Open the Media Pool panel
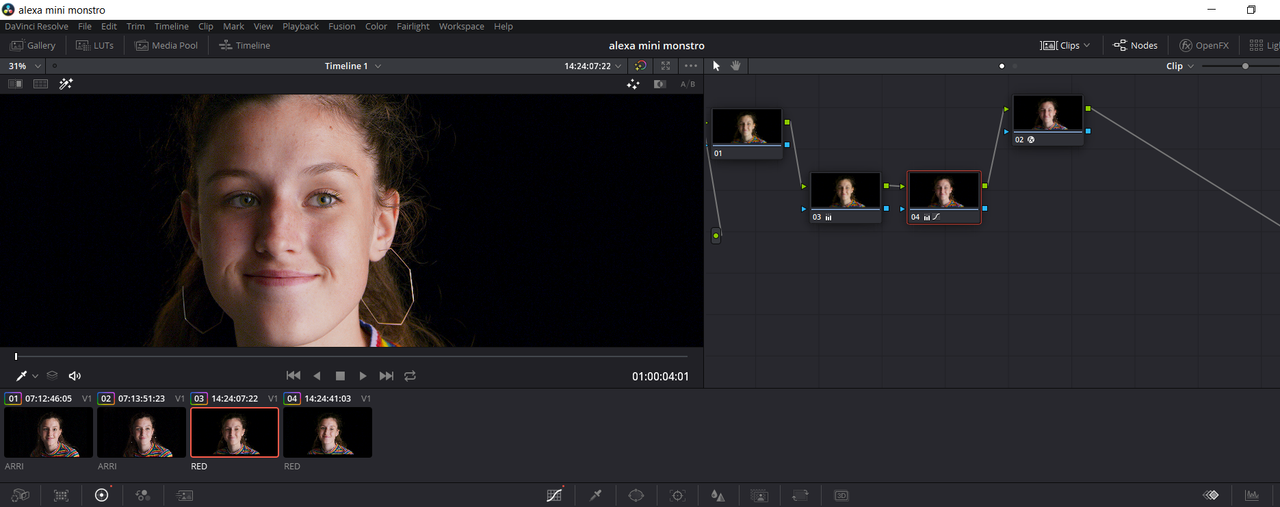This screenshot has width=1280, height=507. pyautogui.click(x=166, y=45)
